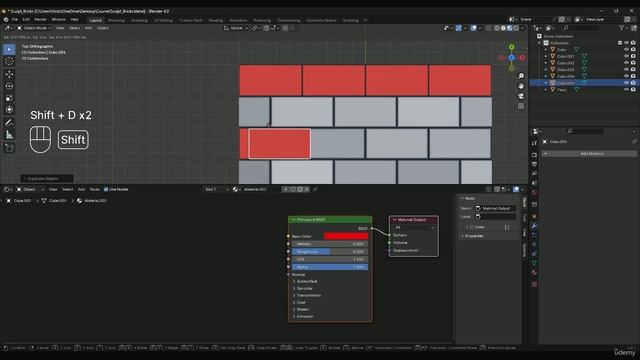
Task: Hide Plane in viewport via eye icon
Action: 626,89
